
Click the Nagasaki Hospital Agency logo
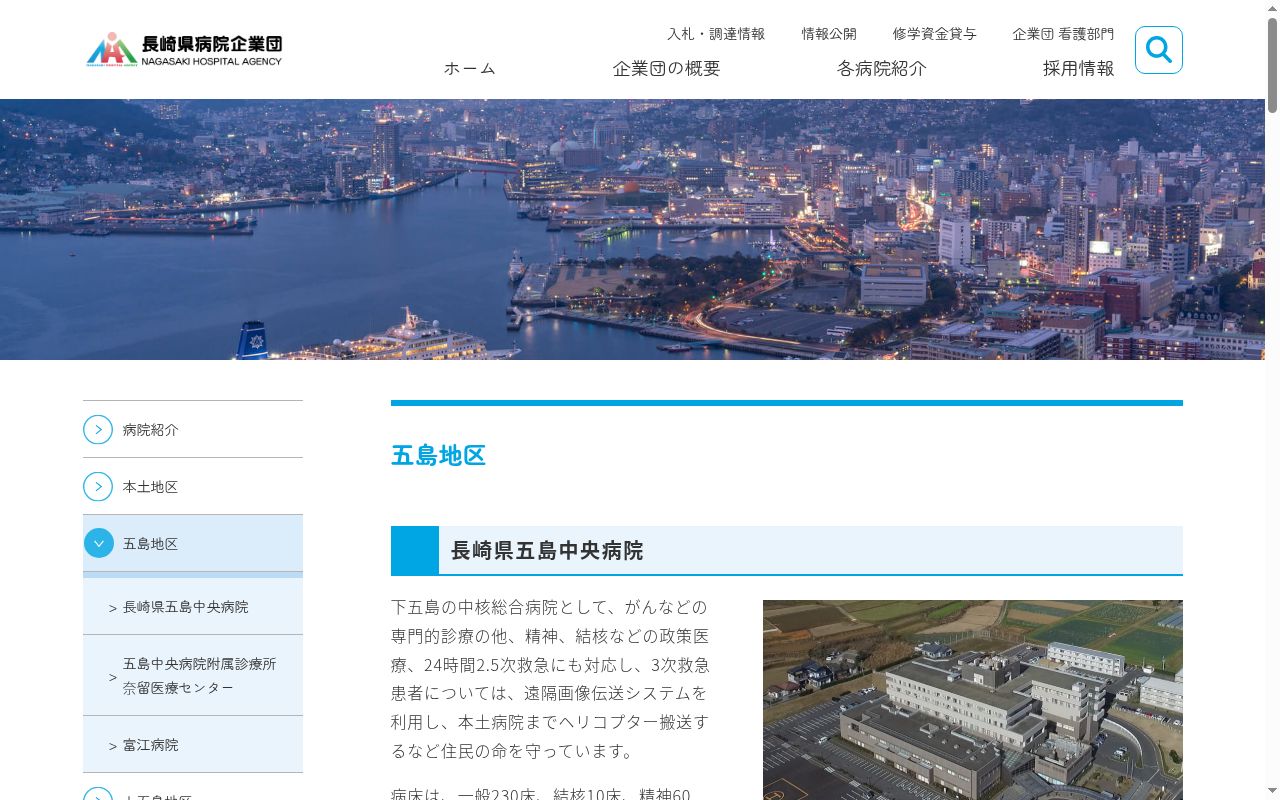click(x=184, y=49)
